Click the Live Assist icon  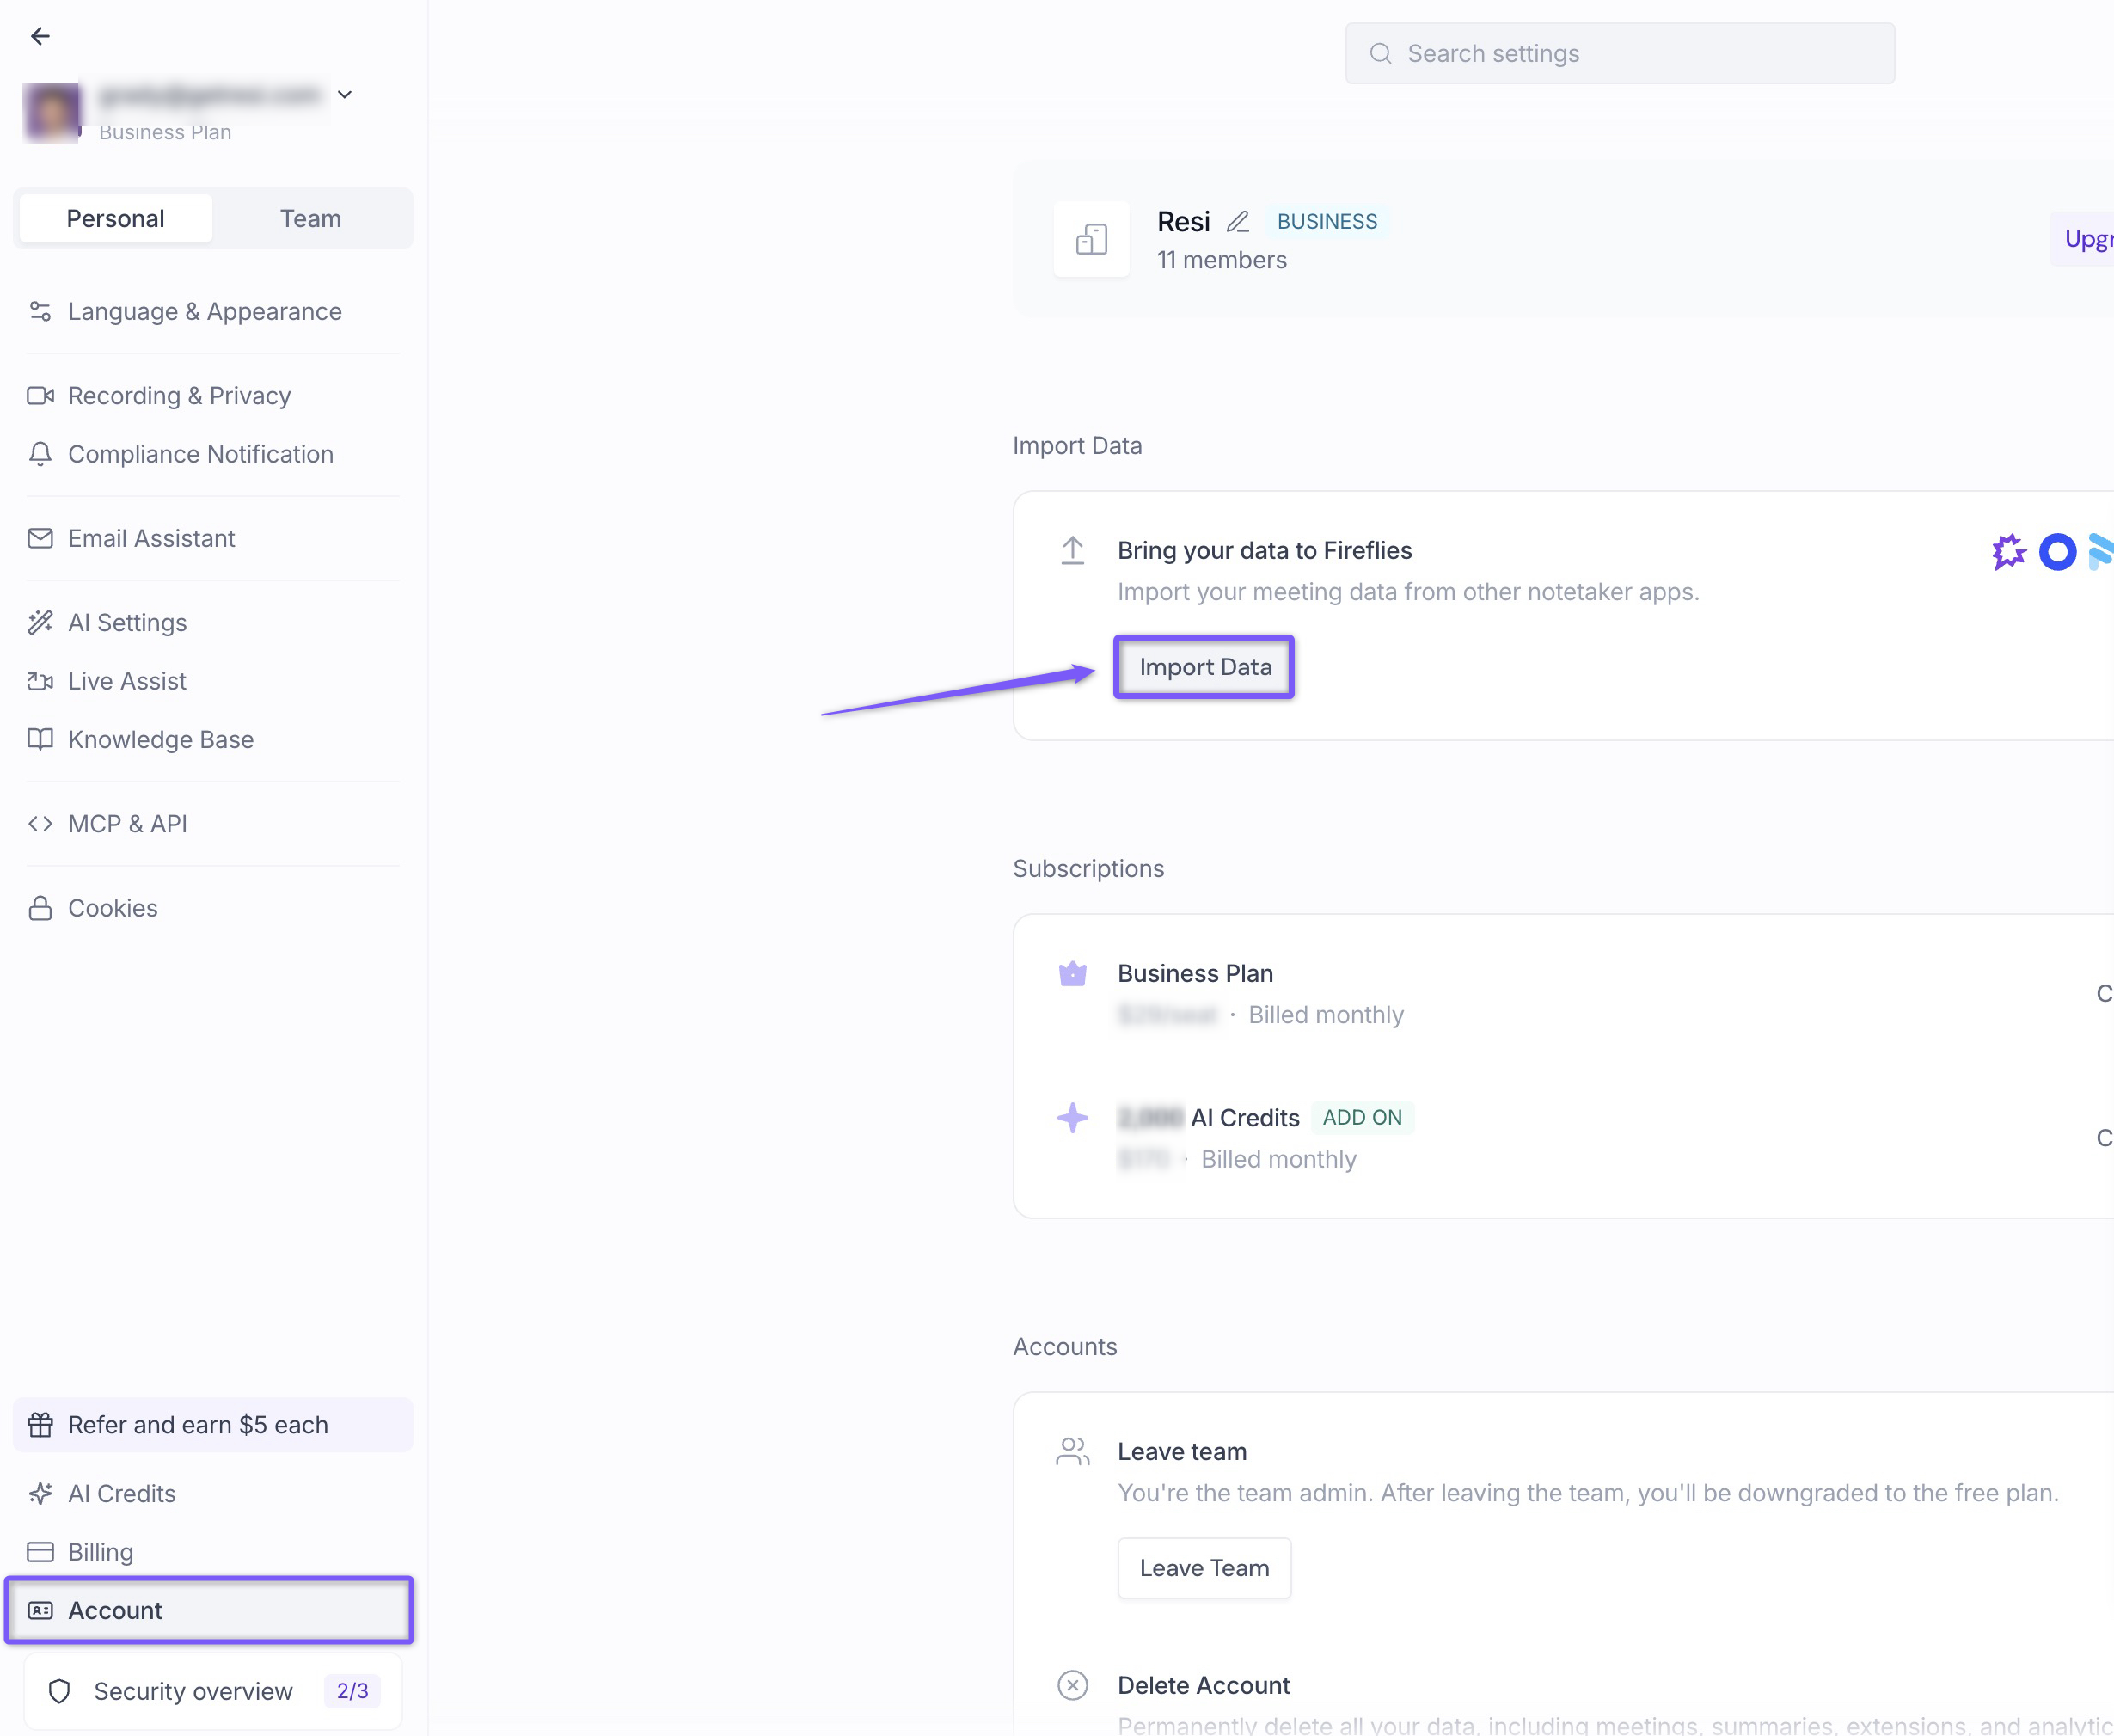pyautogui.click(x=40, y=681)
